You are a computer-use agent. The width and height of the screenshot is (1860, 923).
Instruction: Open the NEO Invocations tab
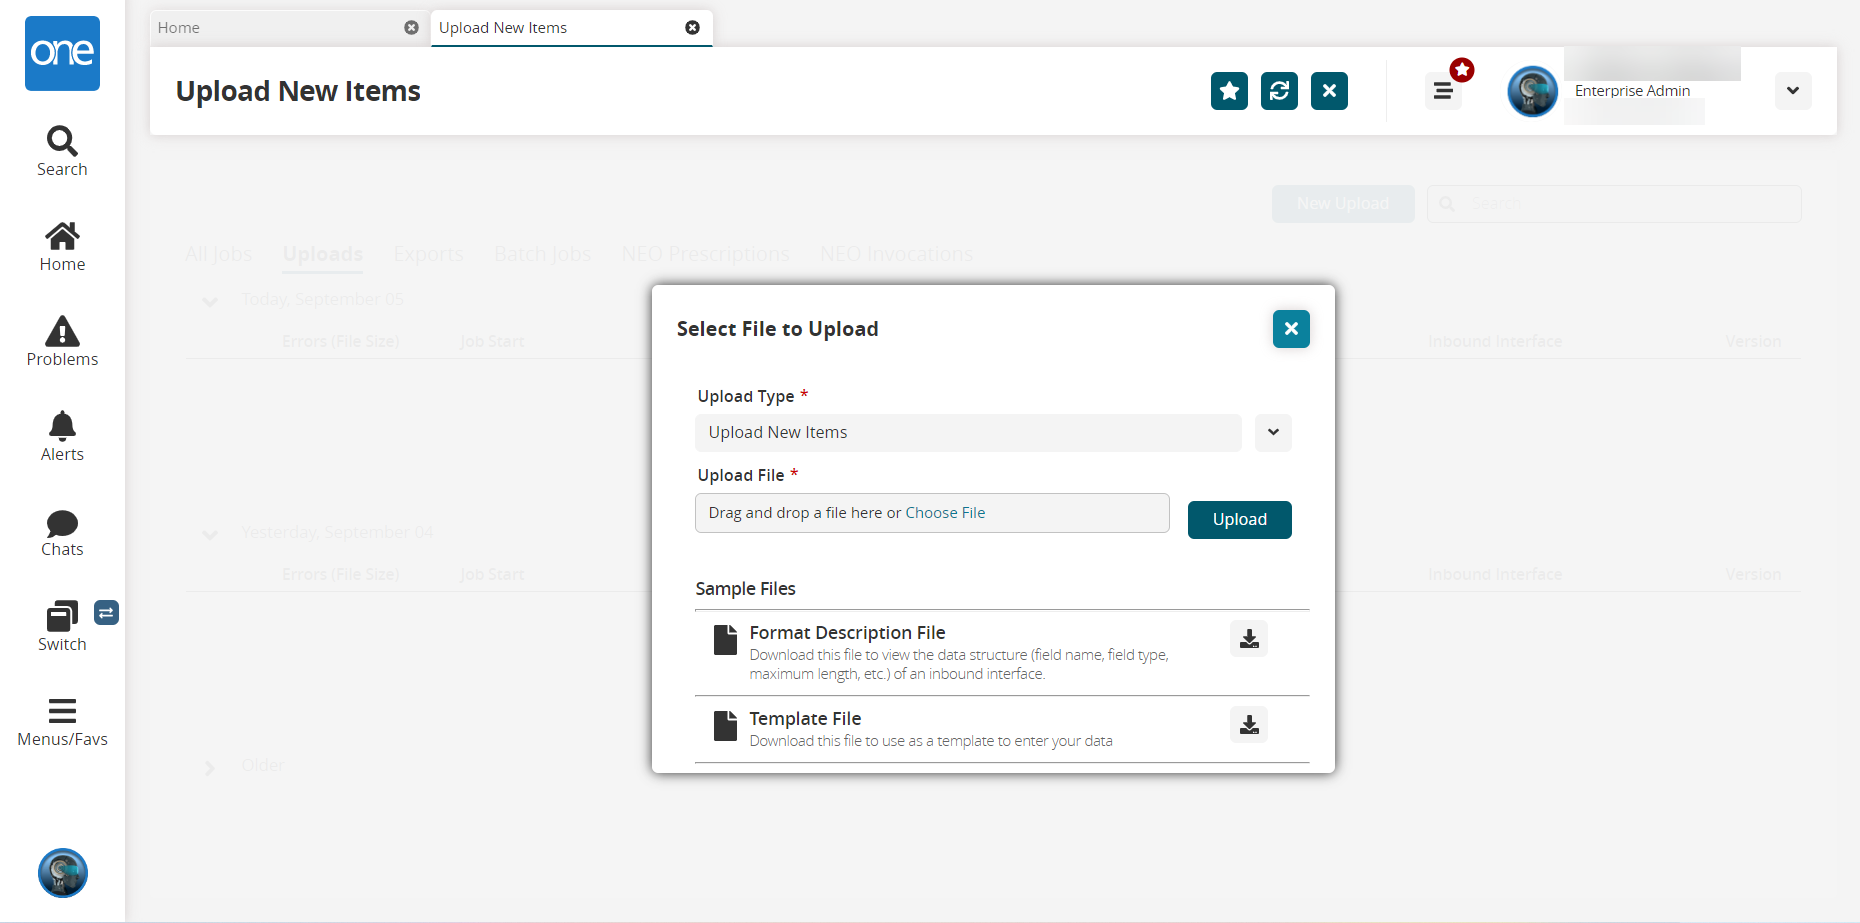click(896, 254)
